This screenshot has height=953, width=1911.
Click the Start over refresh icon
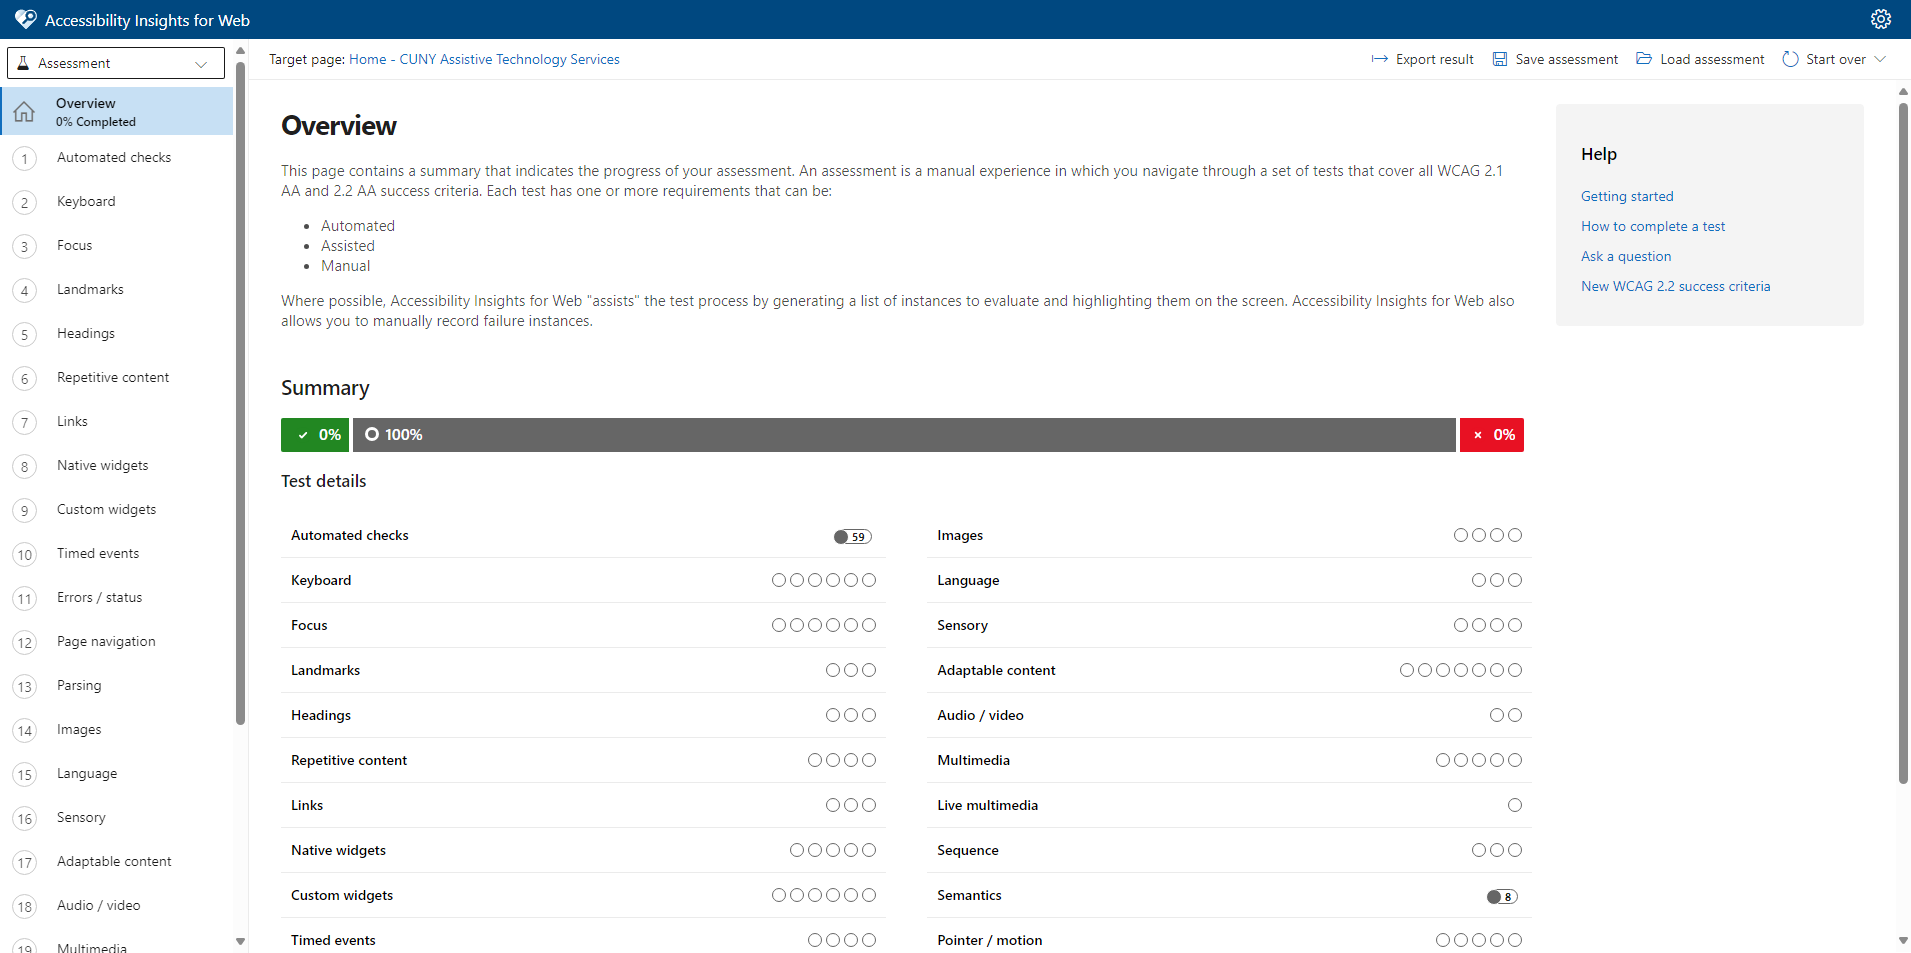click(1790, 59)
